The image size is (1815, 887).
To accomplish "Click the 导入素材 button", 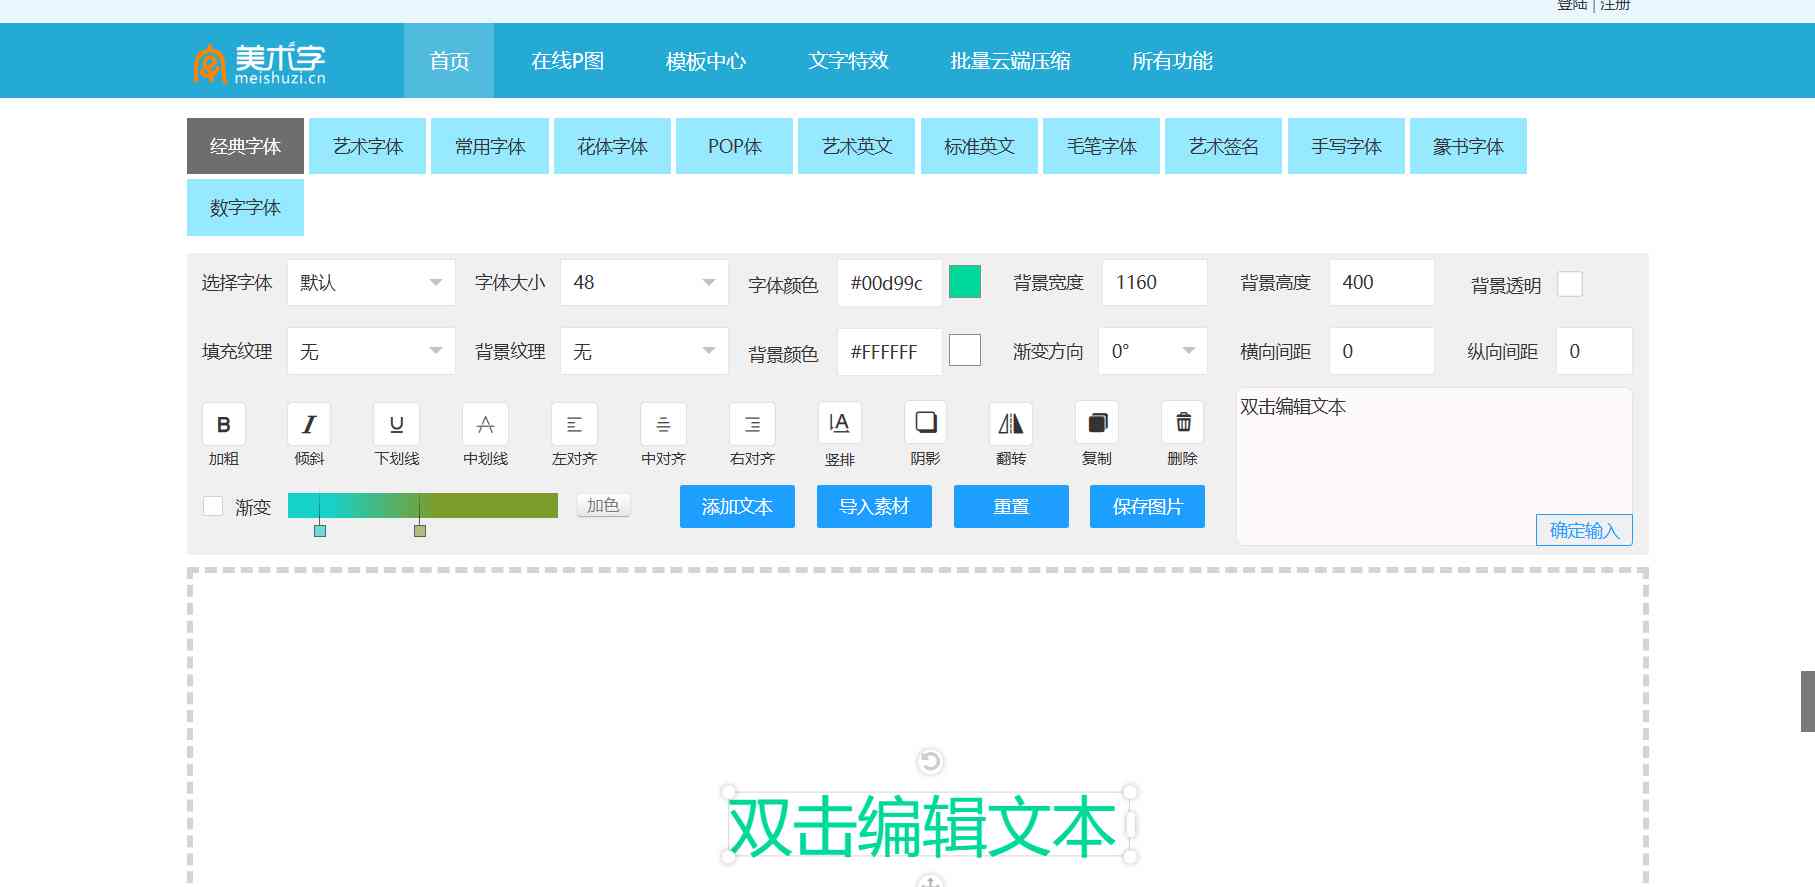I will (x=874, y=506).
